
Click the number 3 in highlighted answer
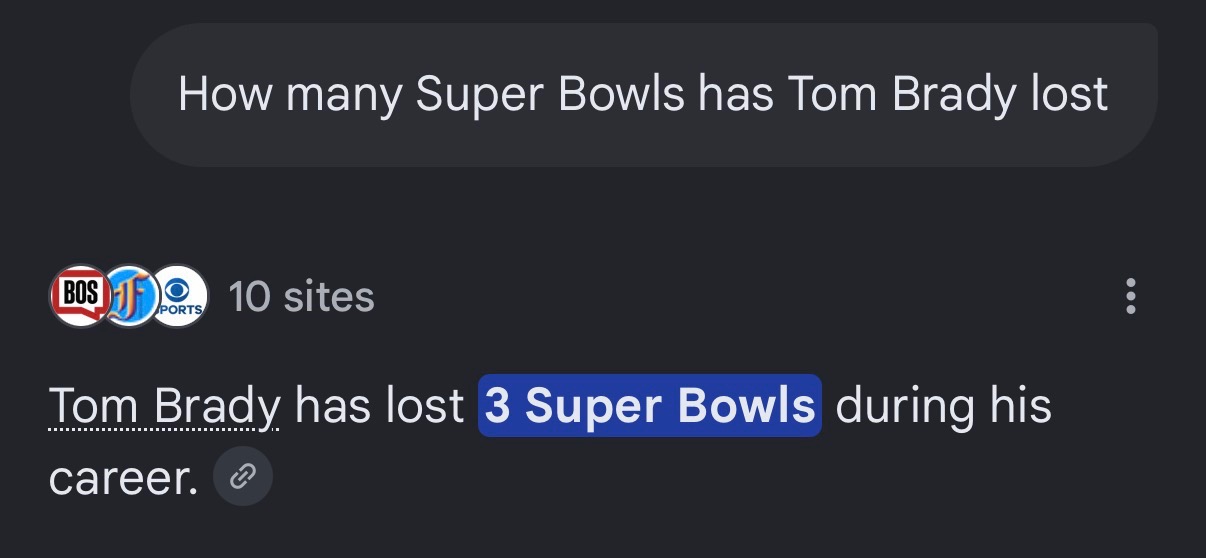click(x=498, y=406)
